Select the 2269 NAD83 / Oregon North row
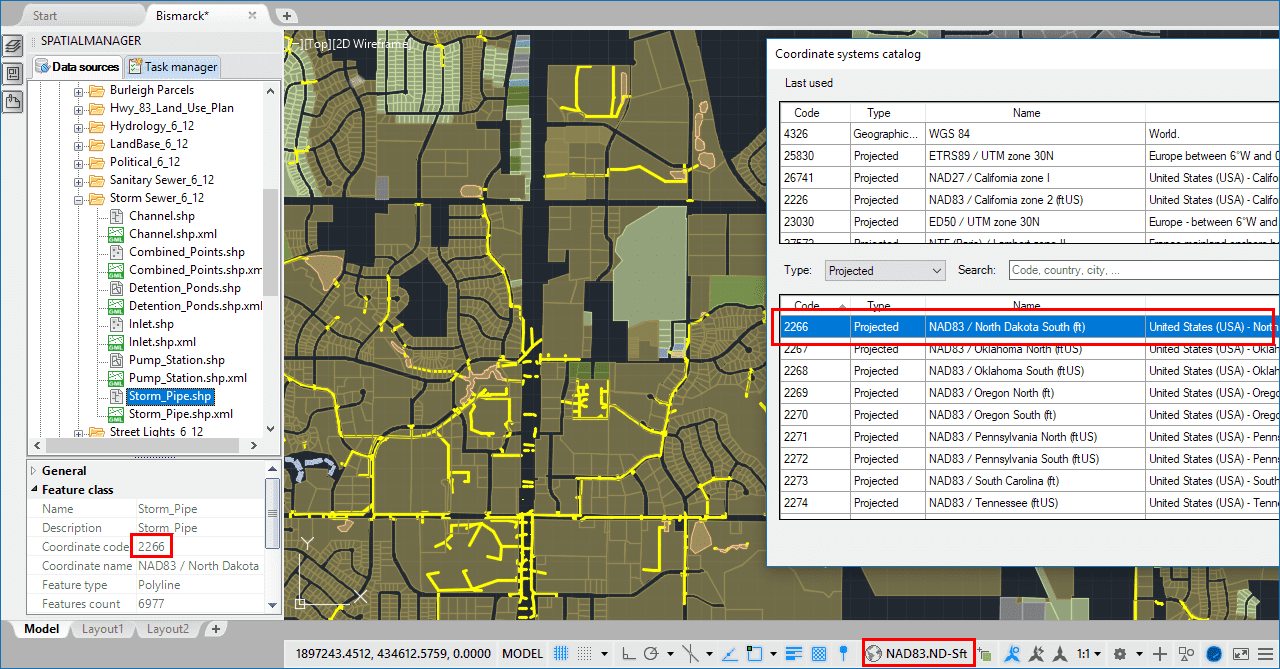The height and width of the screenshot is (669, 1280). pos(1029,393)
